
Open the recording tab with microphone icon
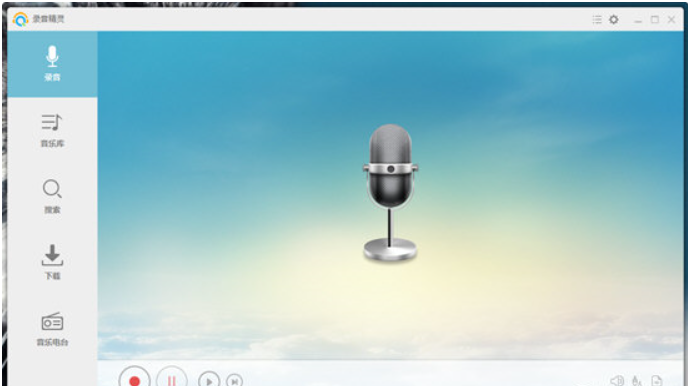point(52,64)
